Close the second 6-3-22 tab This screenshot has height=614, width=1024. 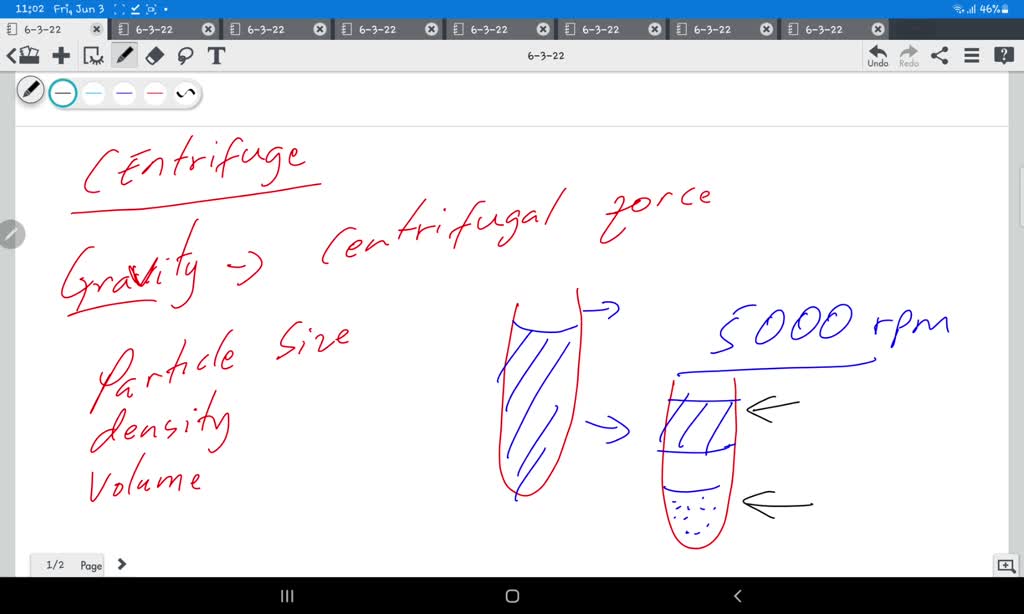(x=208, y=29)
